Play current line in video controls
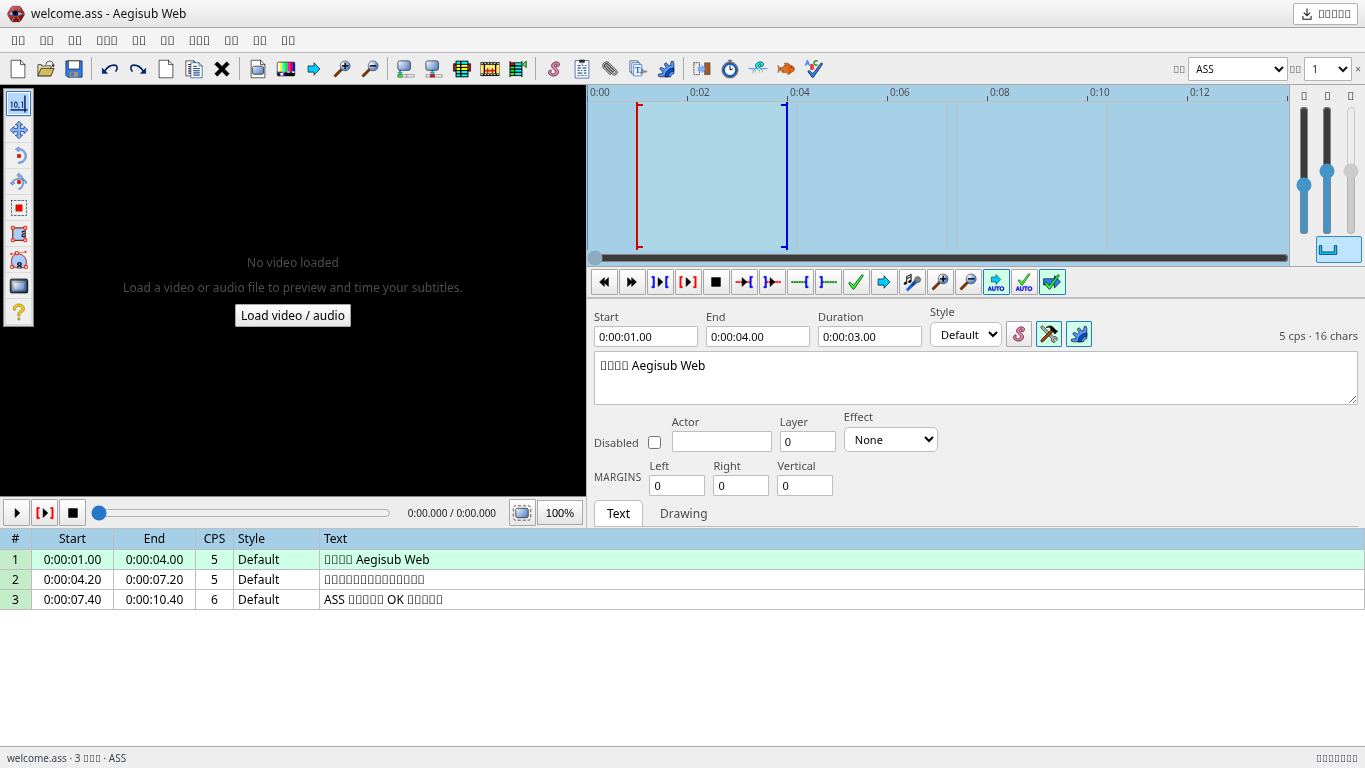This screenshot has height=768, width=1365. (44, 513)
